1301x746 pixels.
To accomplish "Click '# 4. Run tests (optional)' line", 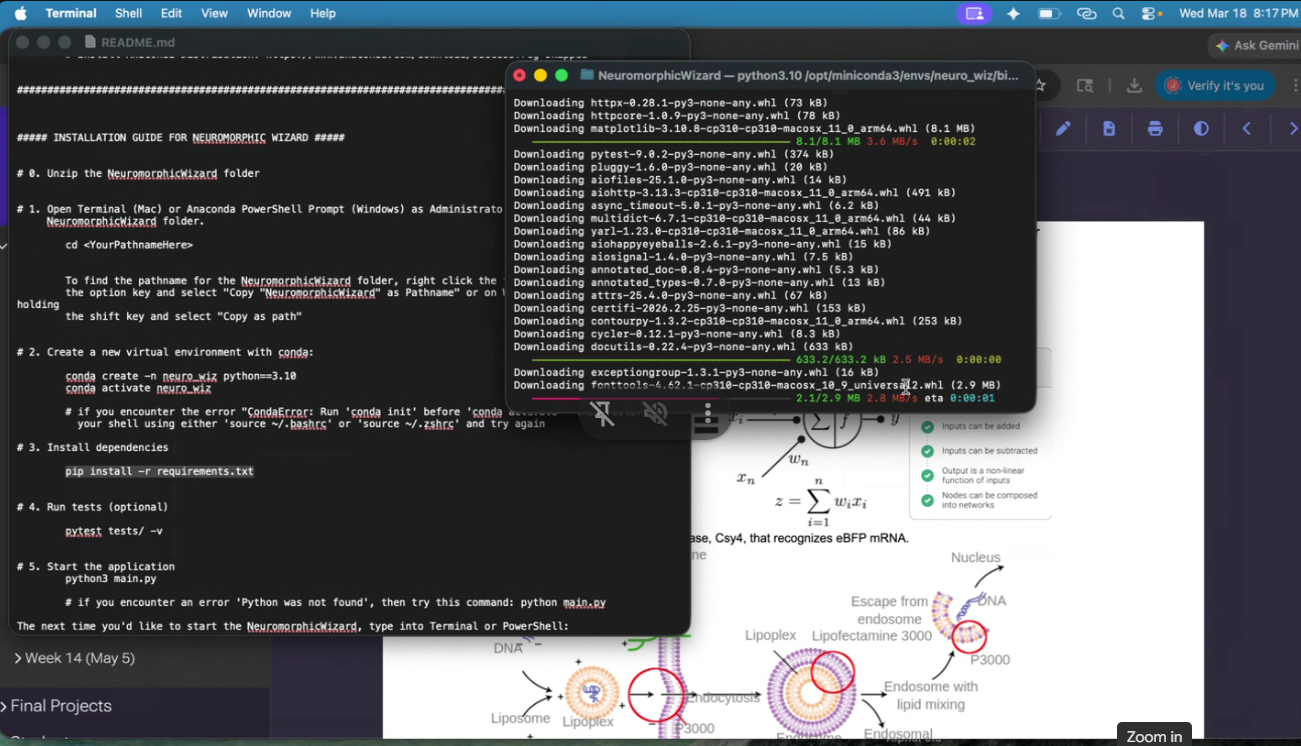I will 93,507.
